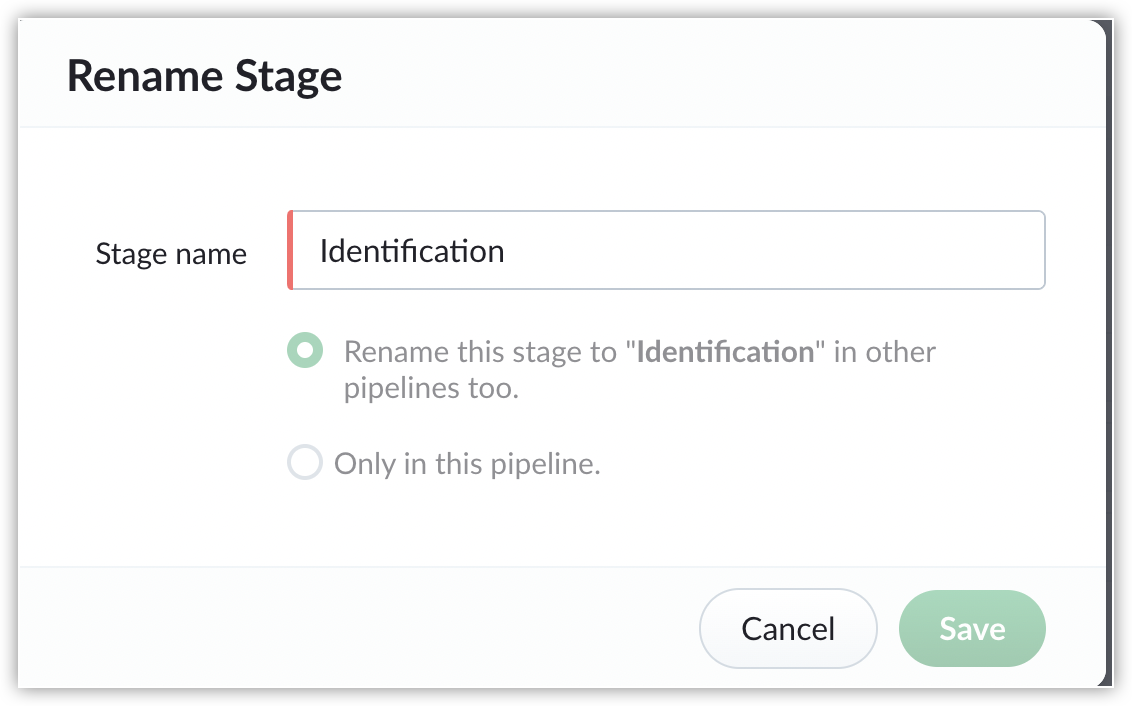Click the 'Only in this pipeline.' label text
This screenshot has height=706, width=1132.
(x=467, y=464)
